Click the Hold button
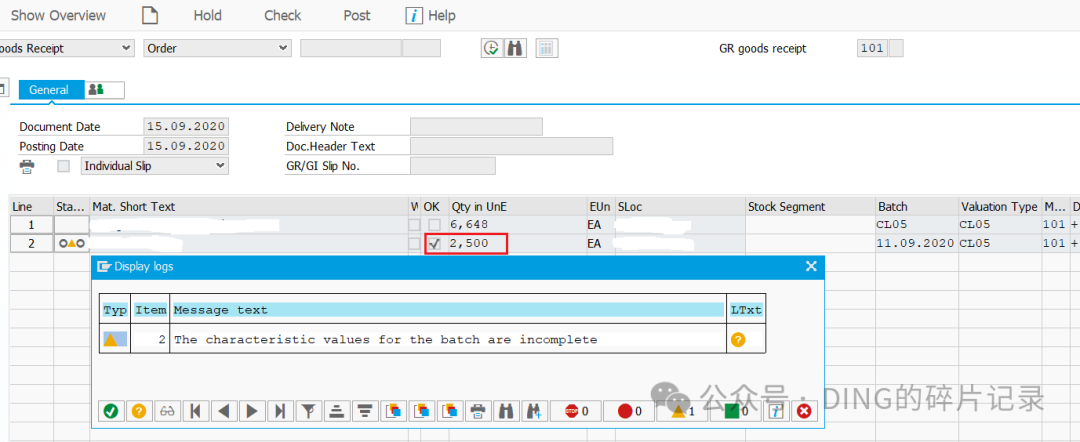Viewport: 1080px width, 442px height. pos(207,15)
